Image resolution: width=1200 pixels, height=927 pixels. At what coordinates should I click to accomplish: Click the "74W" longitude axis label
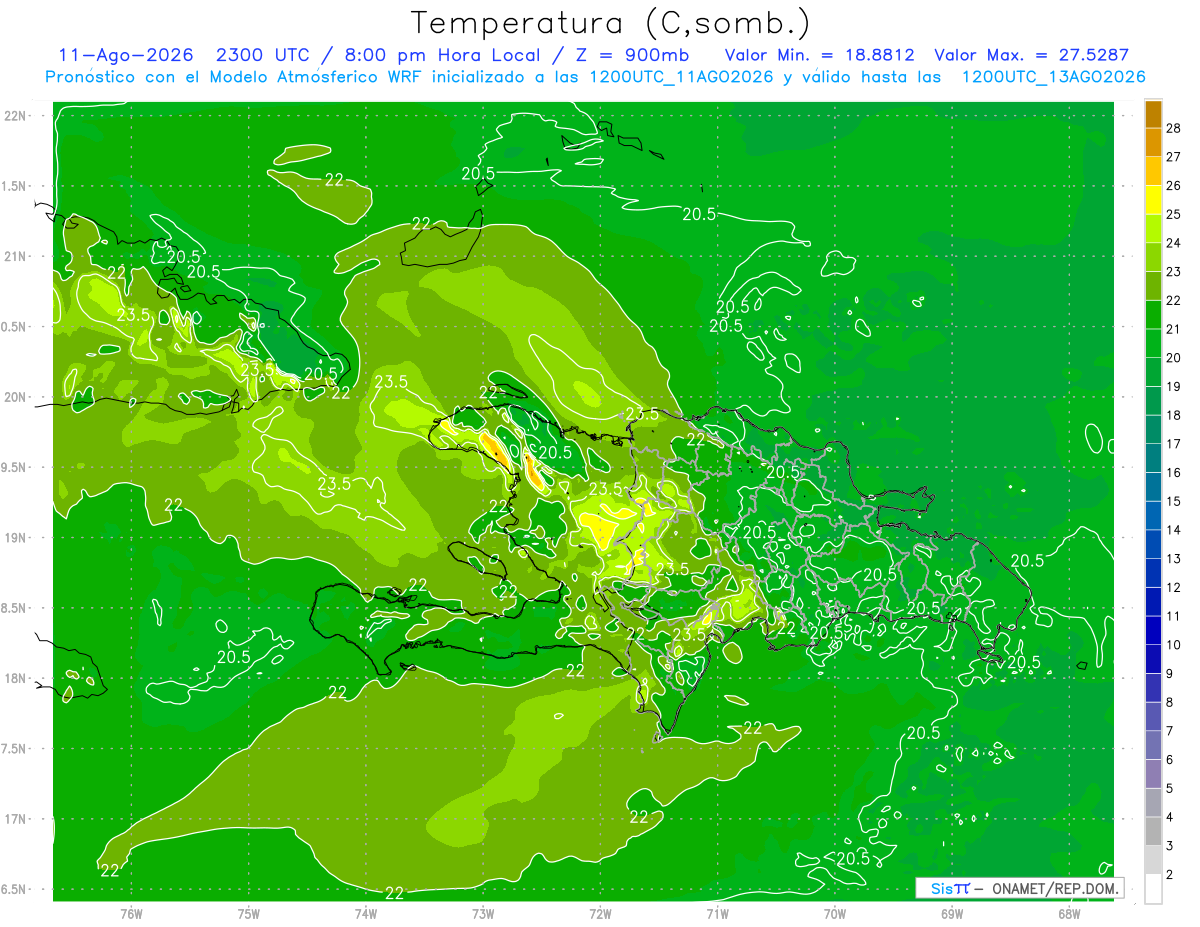click(x=365, y=914)
